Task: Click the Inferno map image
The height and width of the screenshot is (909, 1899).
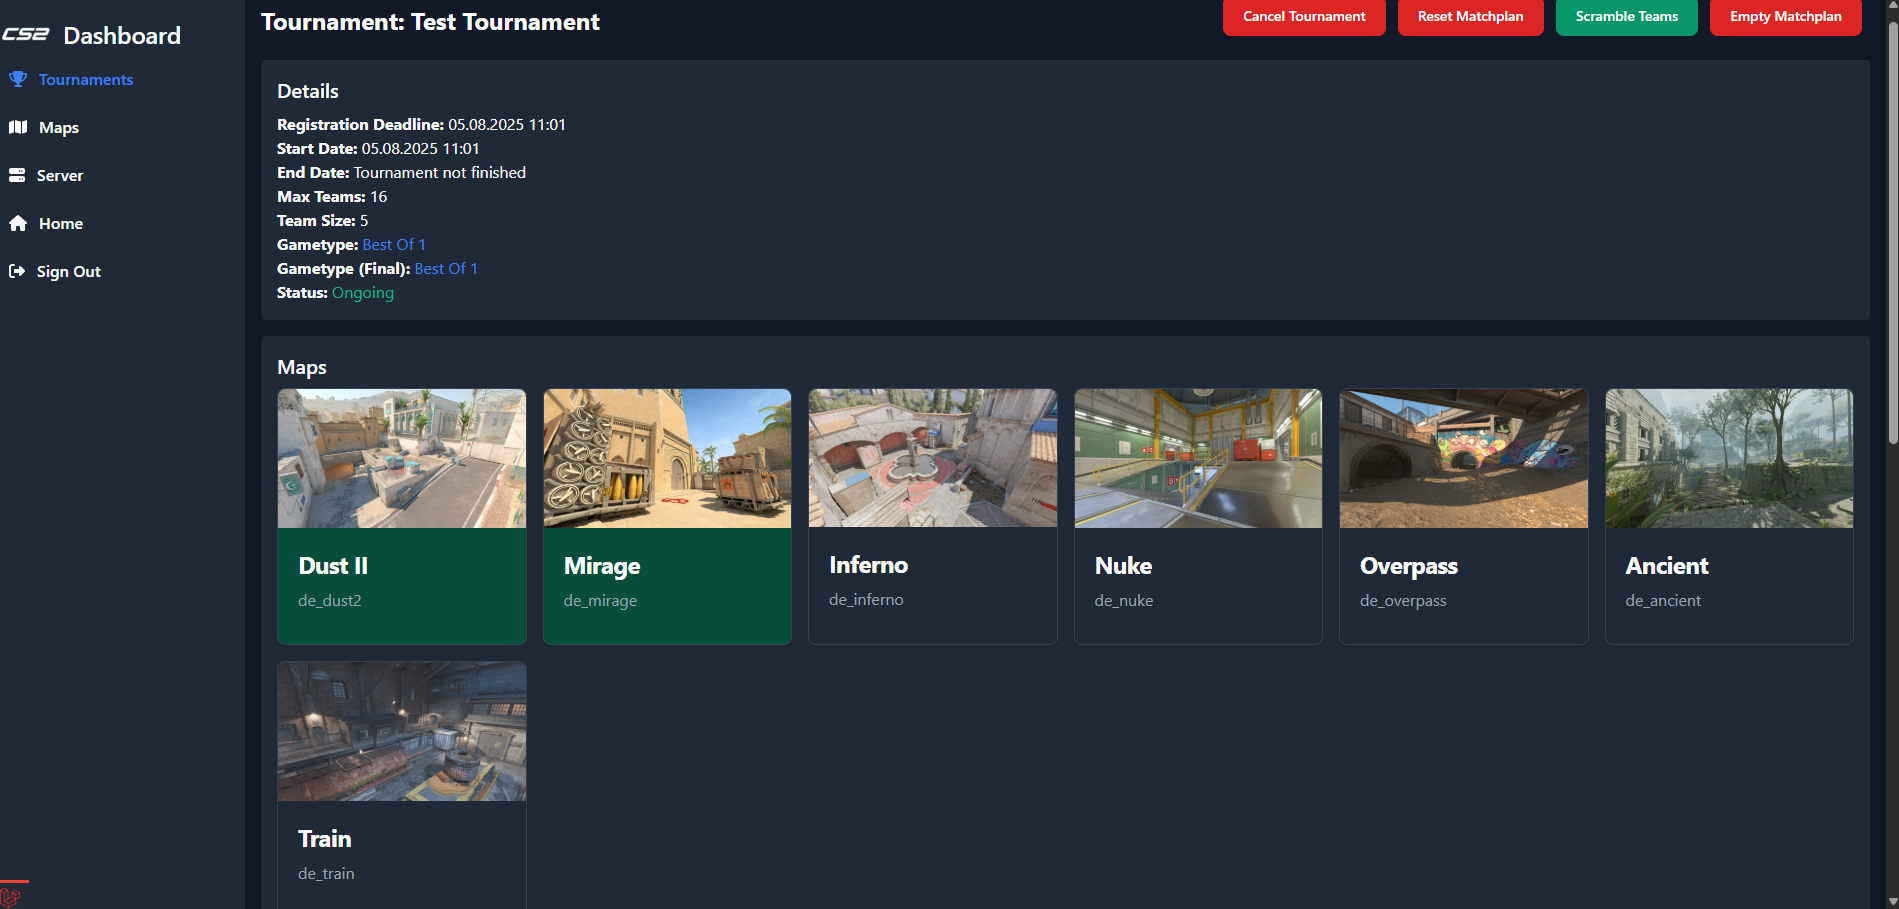Action: point(933,458)
